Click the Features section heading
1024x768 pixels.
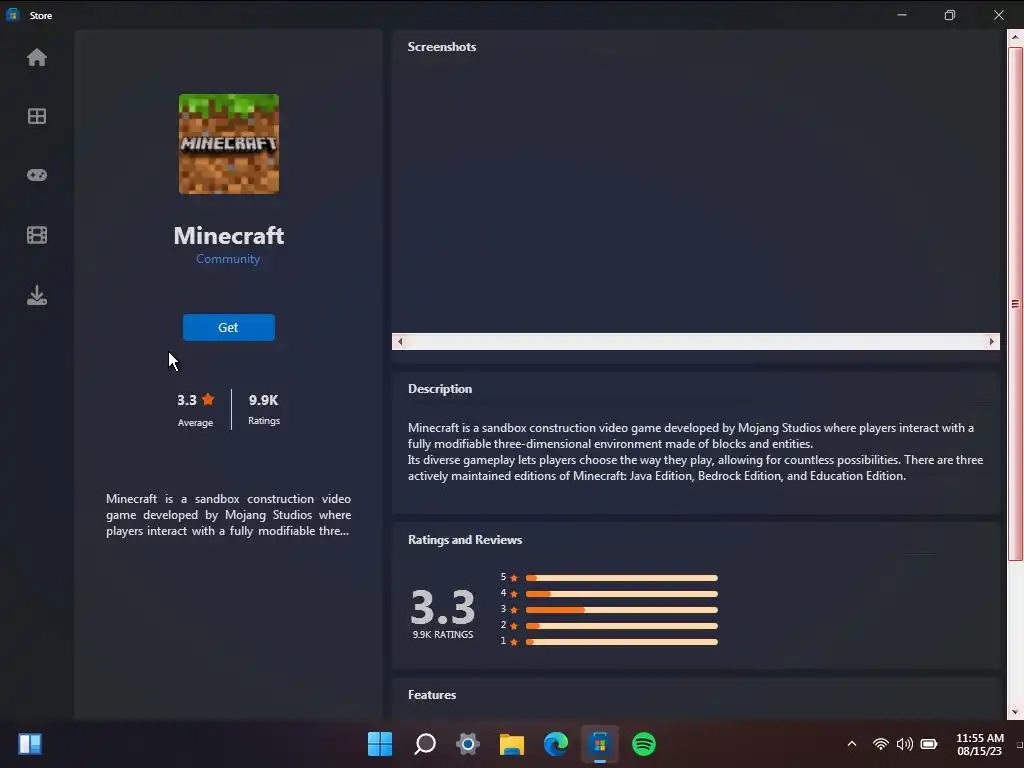[432, 695]
